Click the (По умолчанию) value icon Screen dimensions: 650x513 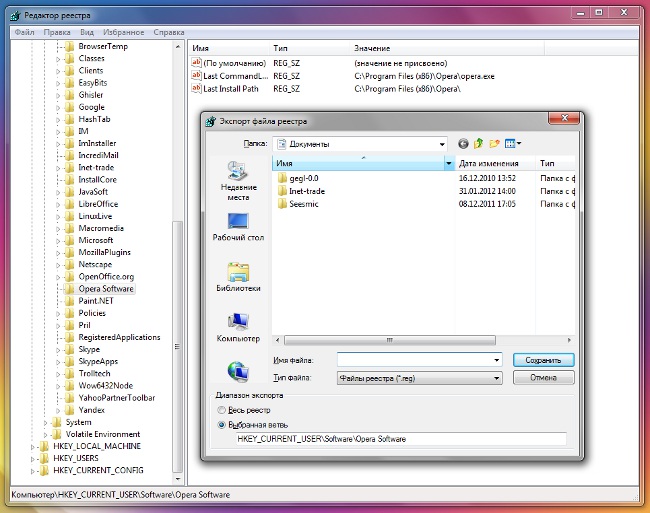(x=196, y=63)
